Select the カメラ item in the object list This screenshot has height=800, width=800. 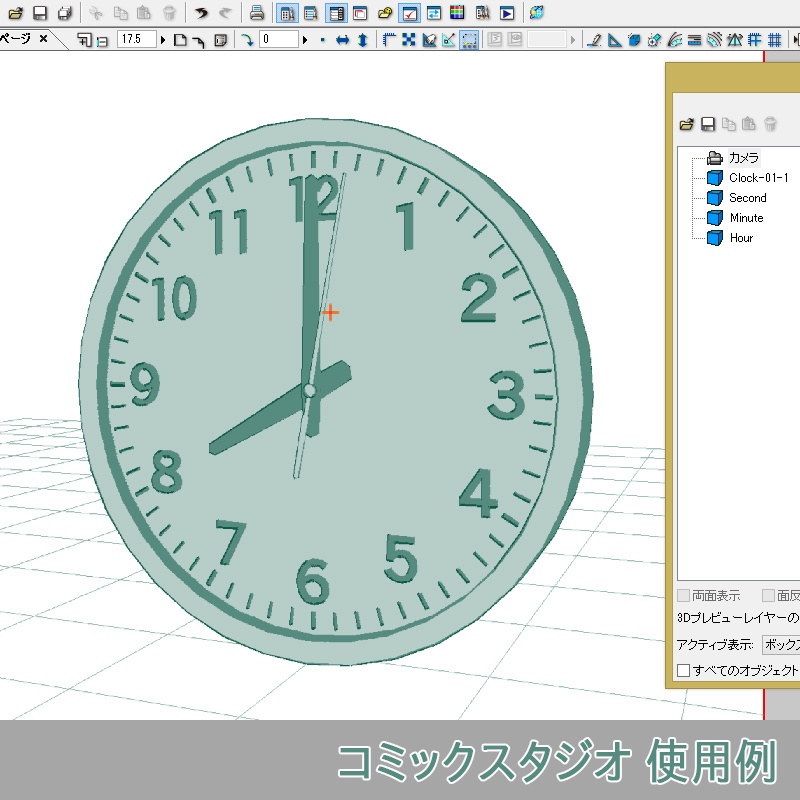tap(742, 157)
